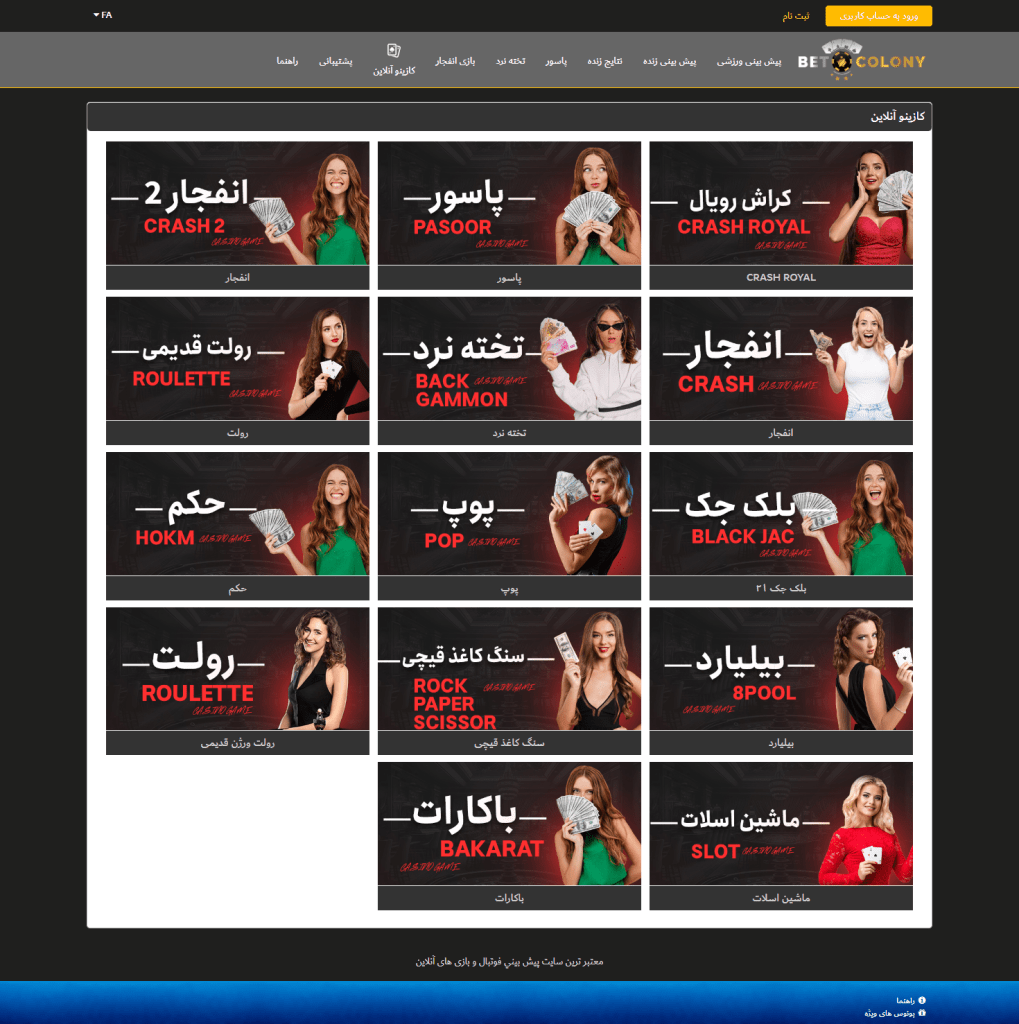Open the FA language dropdown
This screenshot has width=1019, height=1024.
tap(103, 15)
